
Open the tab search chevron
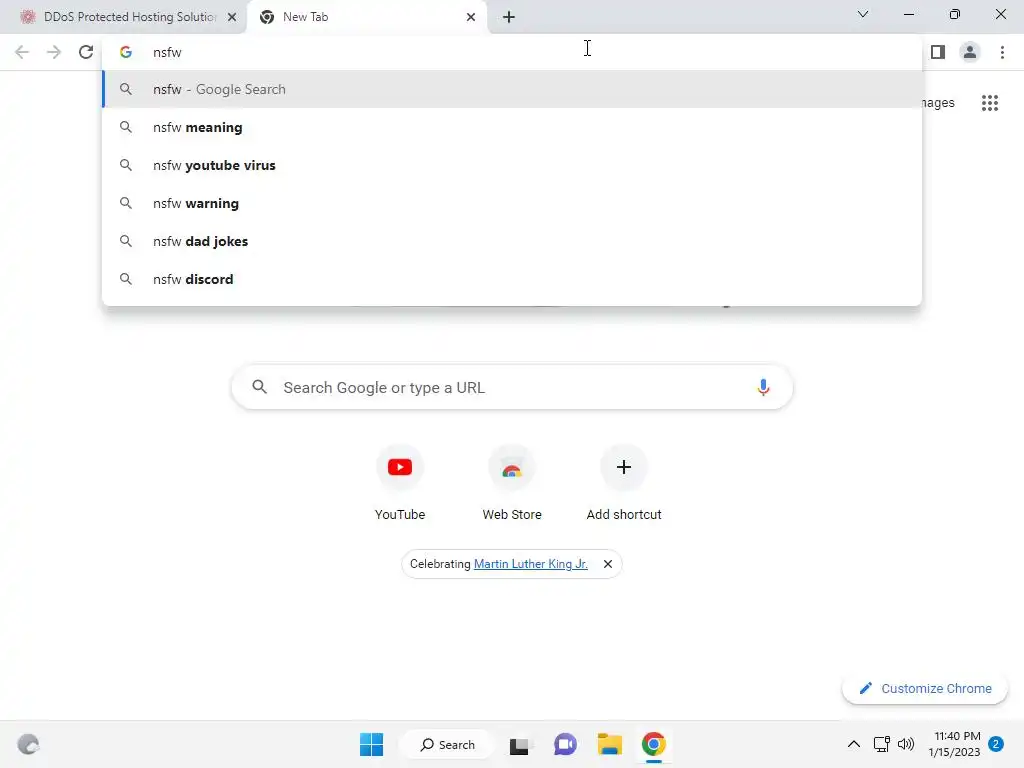863,14
